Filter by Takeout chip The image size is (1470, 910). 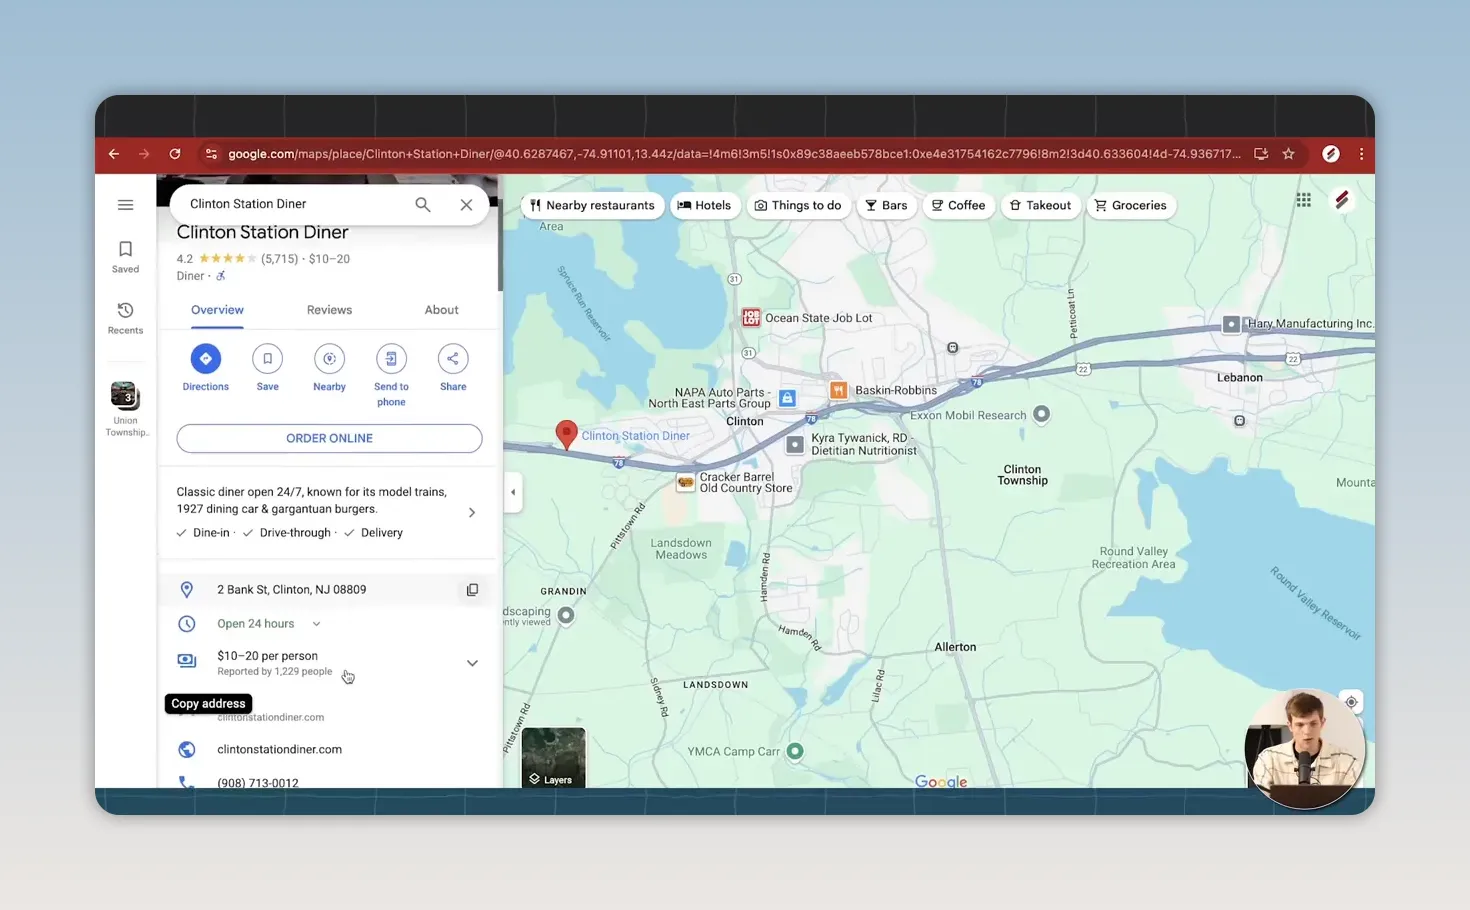point(1040,206)
